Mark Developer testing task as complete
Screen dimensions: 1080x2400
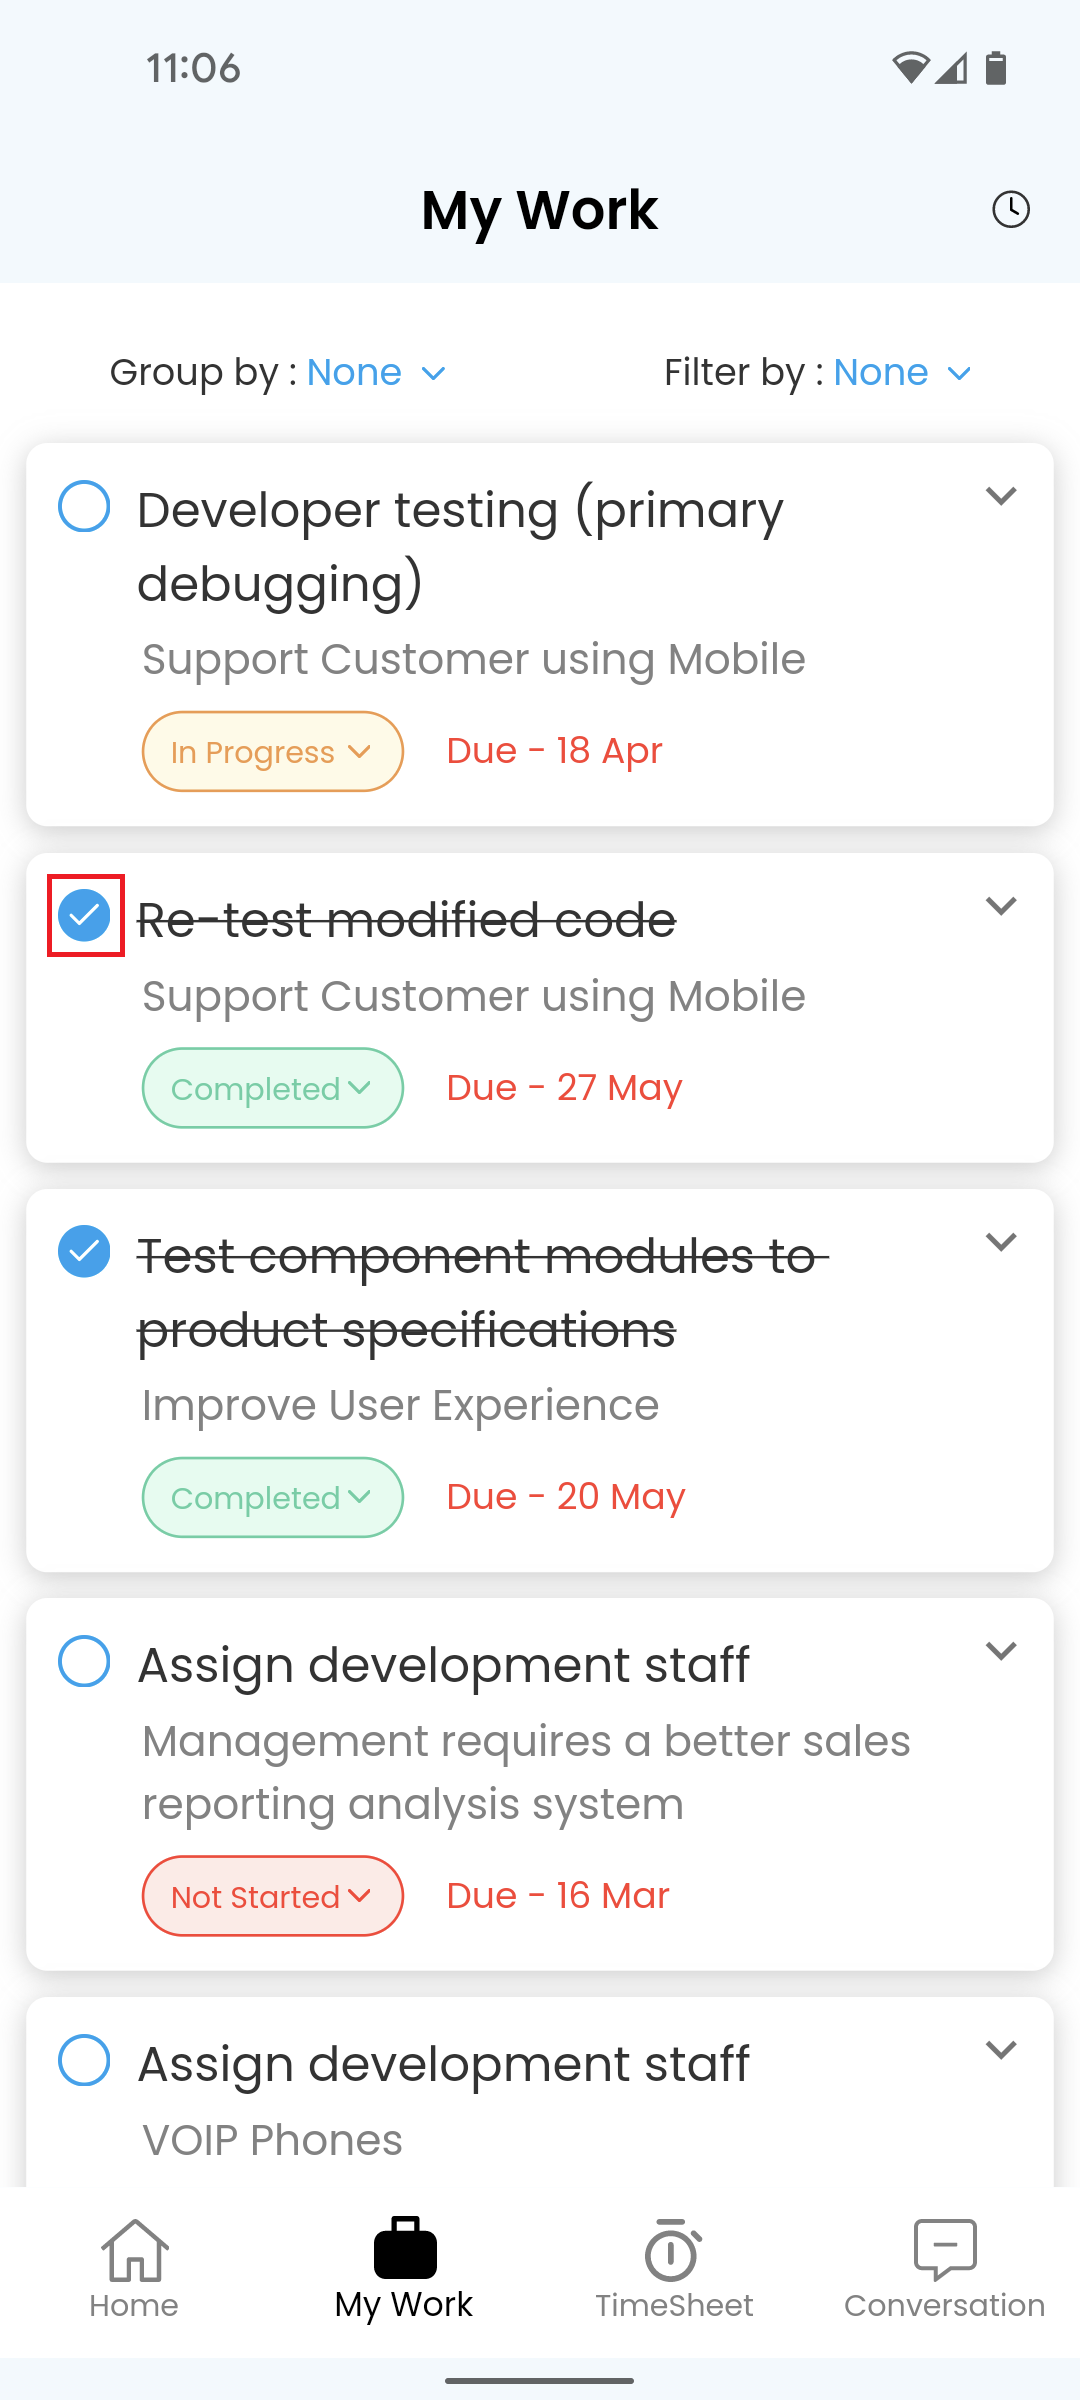pos(84,506)
